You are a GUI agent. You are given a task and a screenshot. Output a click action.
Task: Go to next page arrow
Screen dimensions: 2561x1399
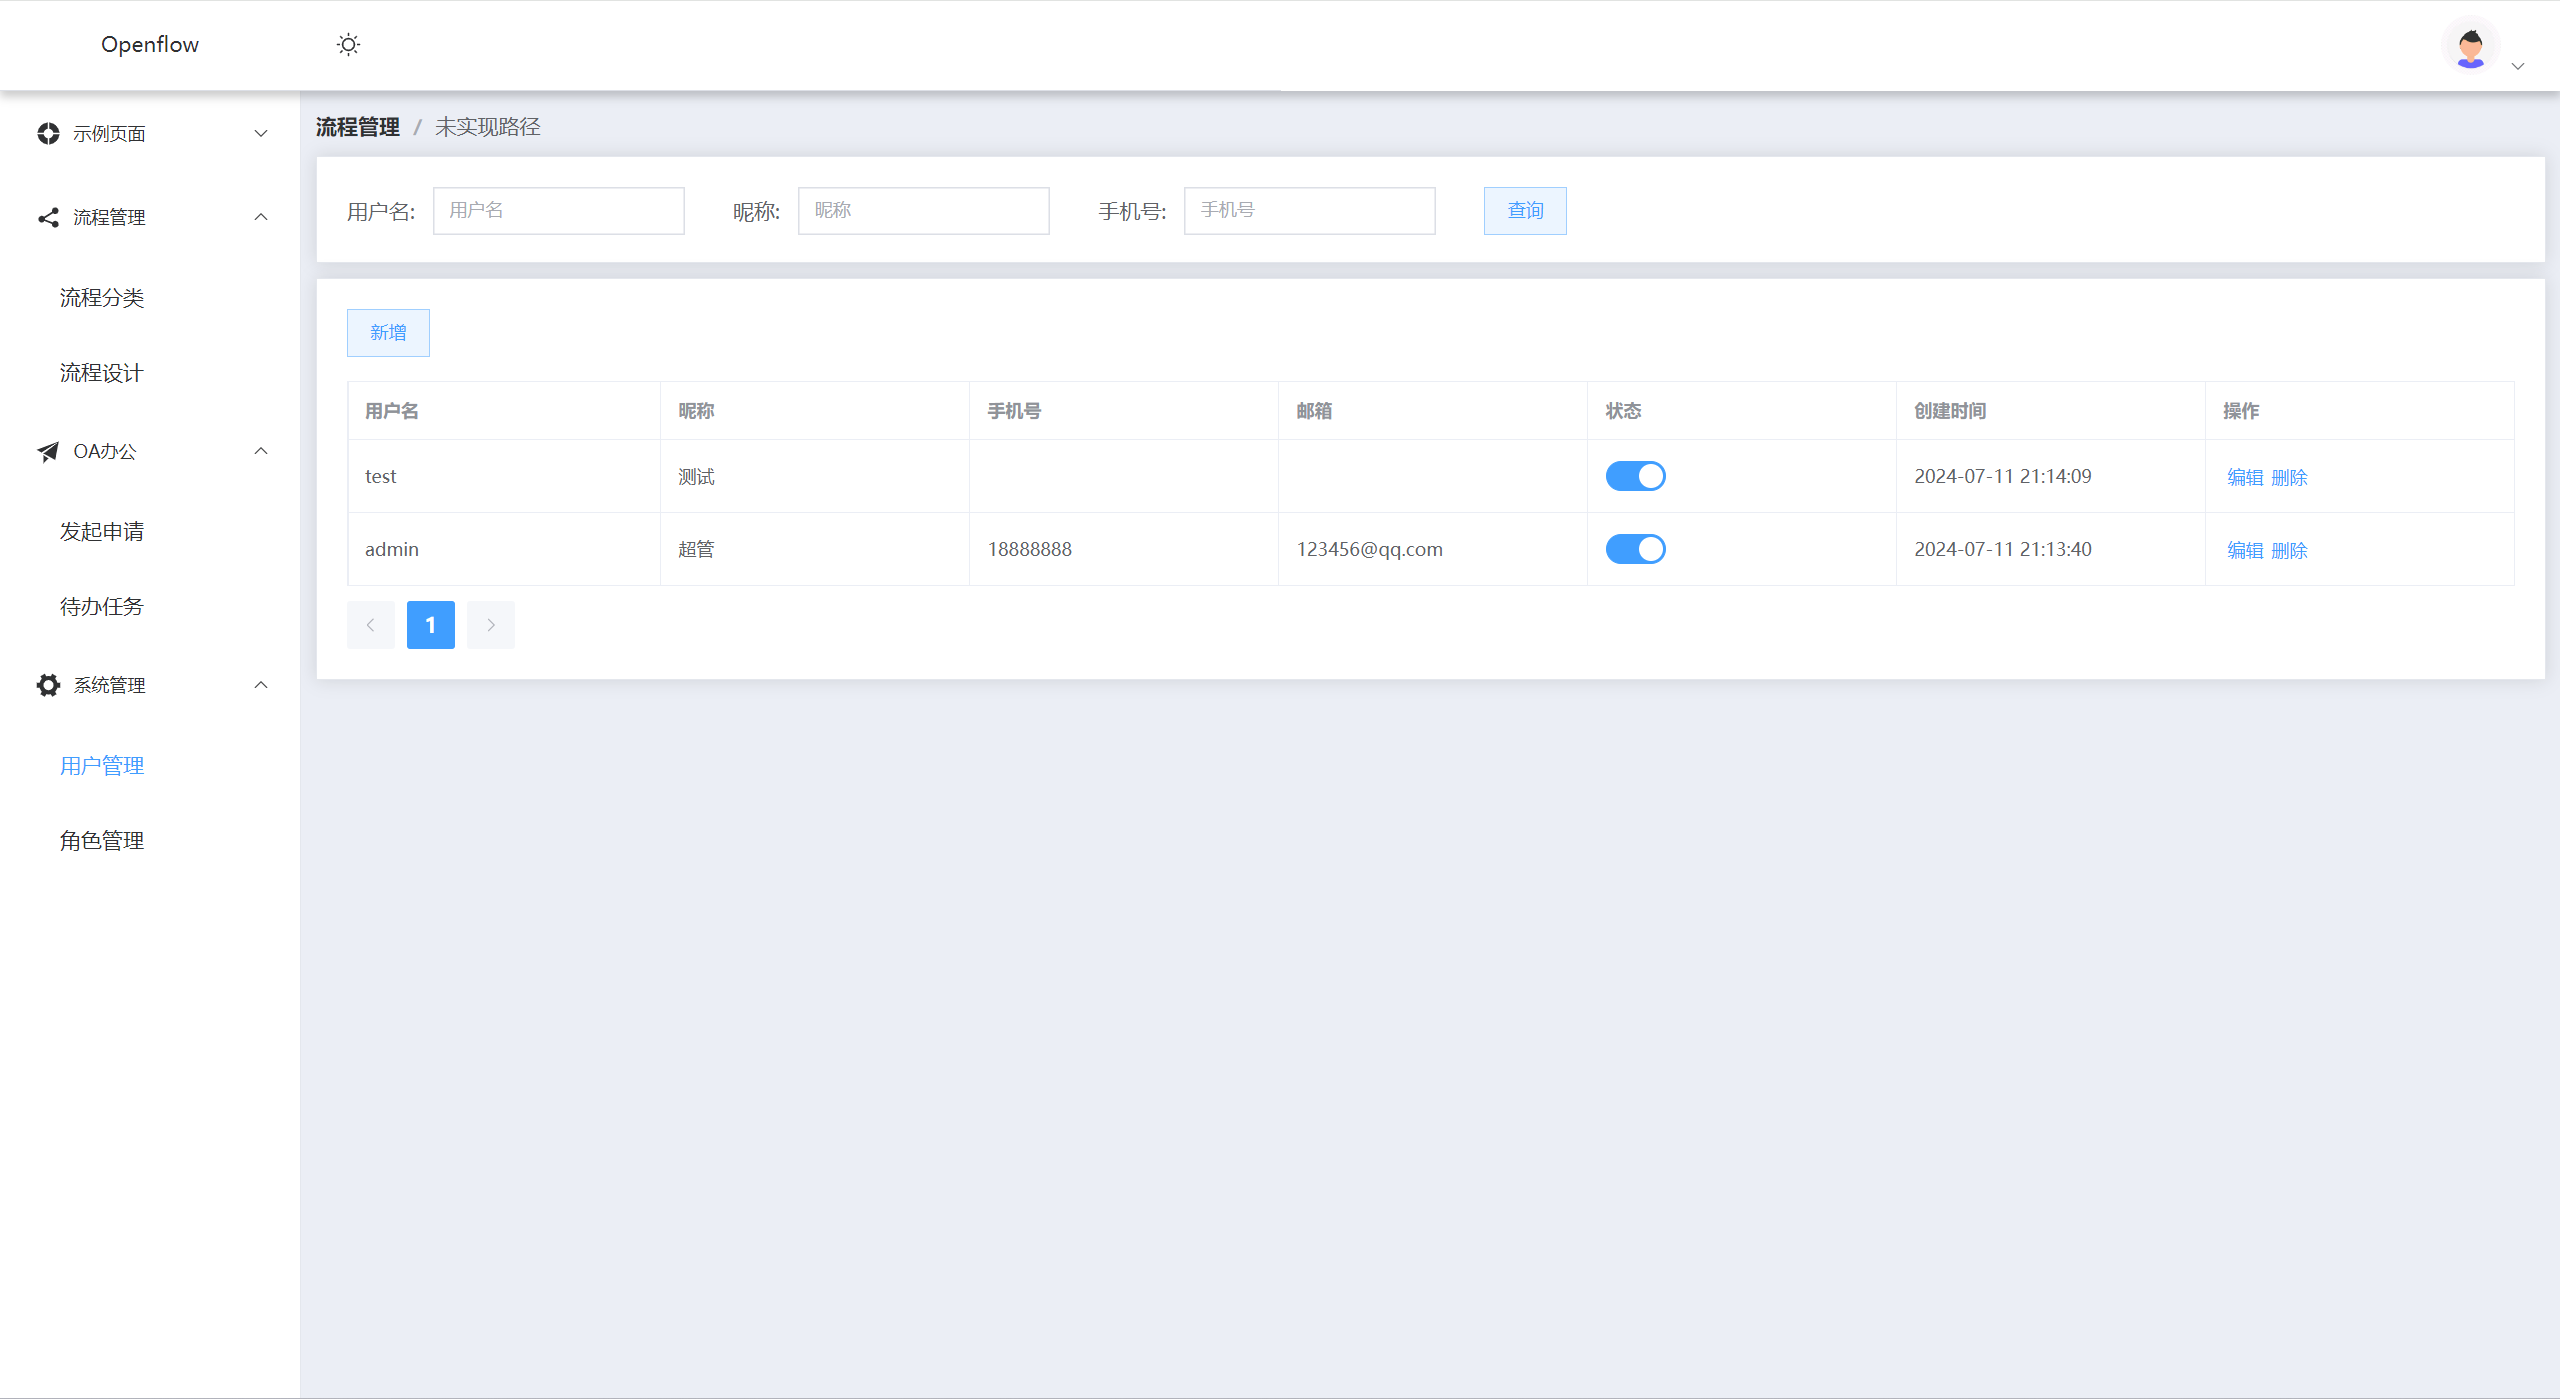[491, 625]
